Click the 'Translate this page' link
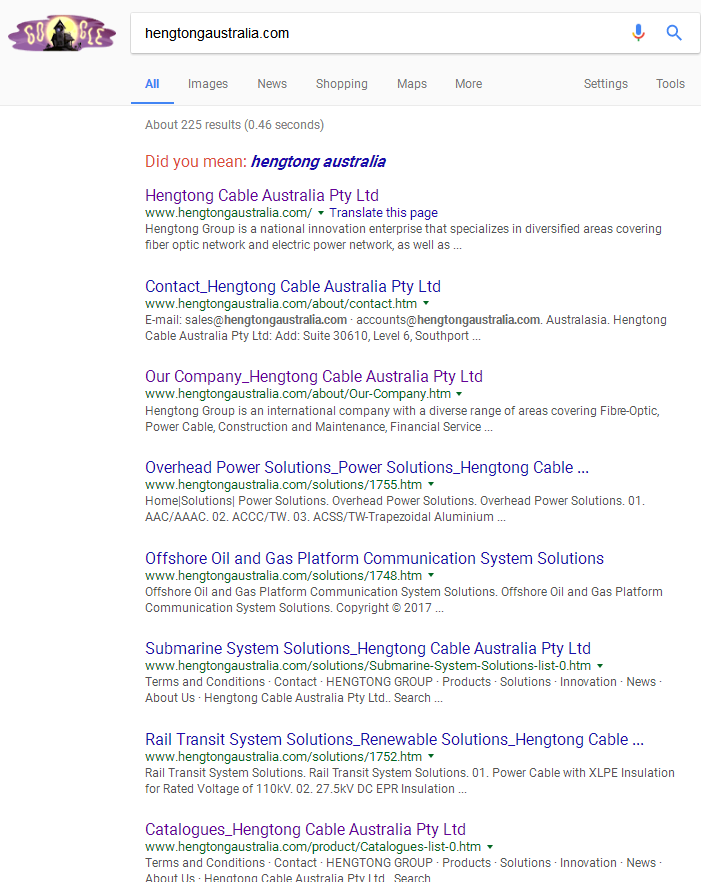Image resolution: width=701 pixels, height=882 pixels. (x=383, y=213)
